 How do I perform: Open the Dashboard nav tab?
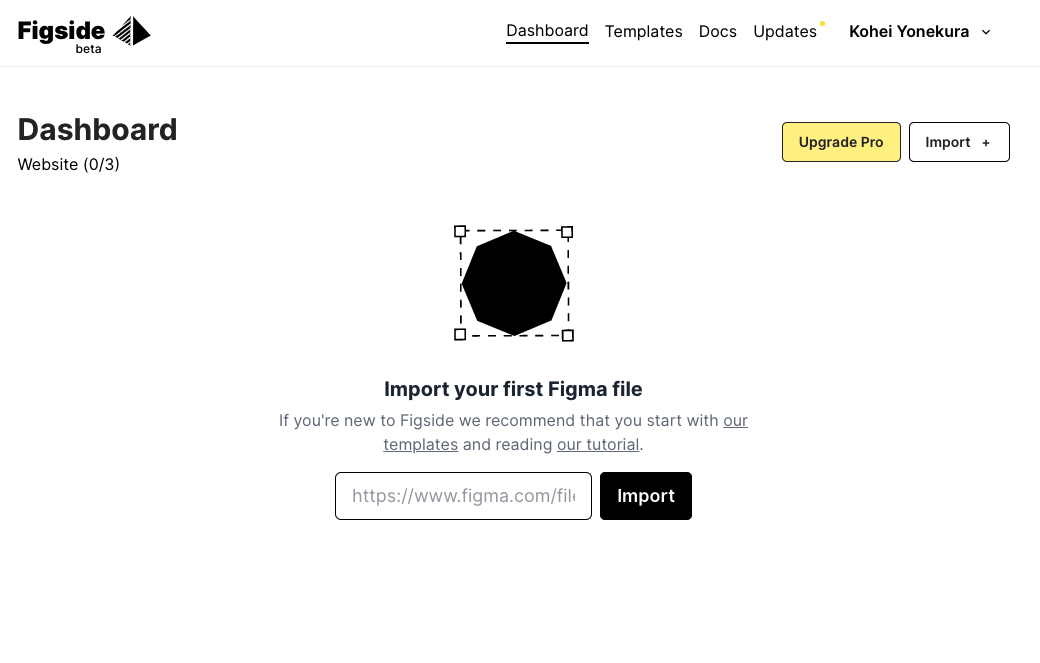[x=547, y=31]
